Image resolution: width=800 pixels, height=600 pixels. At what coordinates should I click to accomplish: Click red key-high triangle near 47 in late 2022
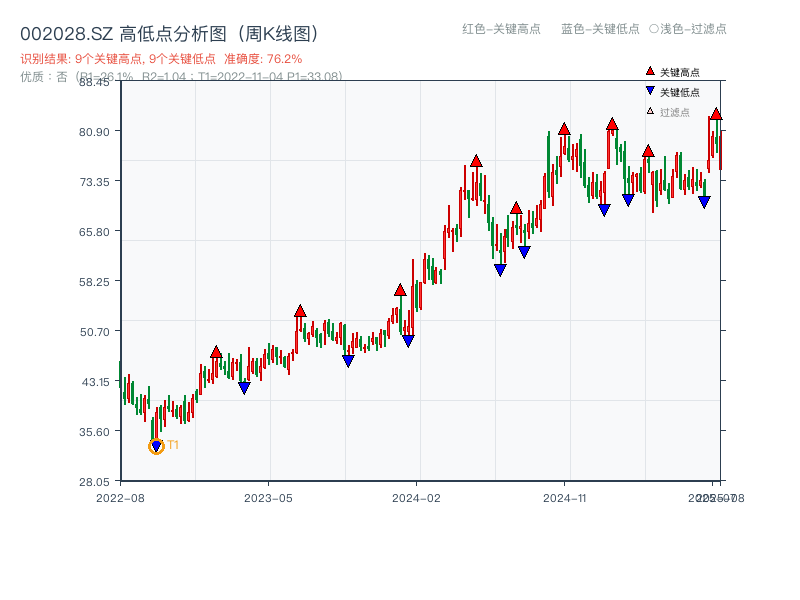click(216, 352)
